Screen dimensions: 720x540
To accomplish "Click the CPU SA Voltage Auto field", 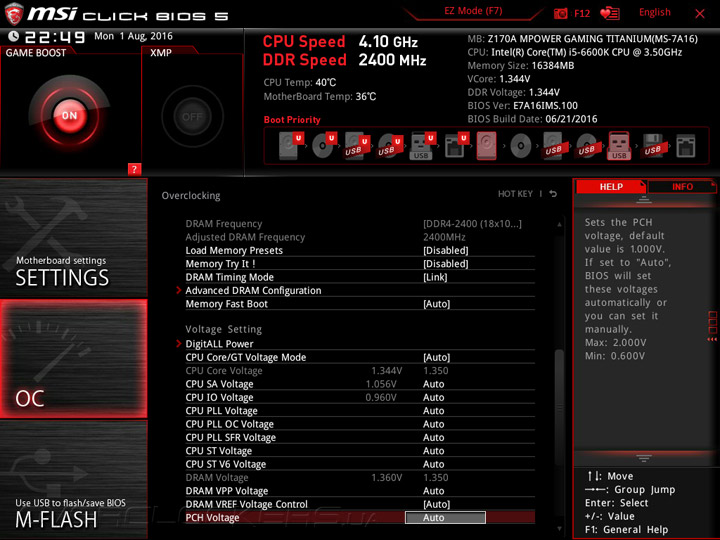I will pos(433,384).
